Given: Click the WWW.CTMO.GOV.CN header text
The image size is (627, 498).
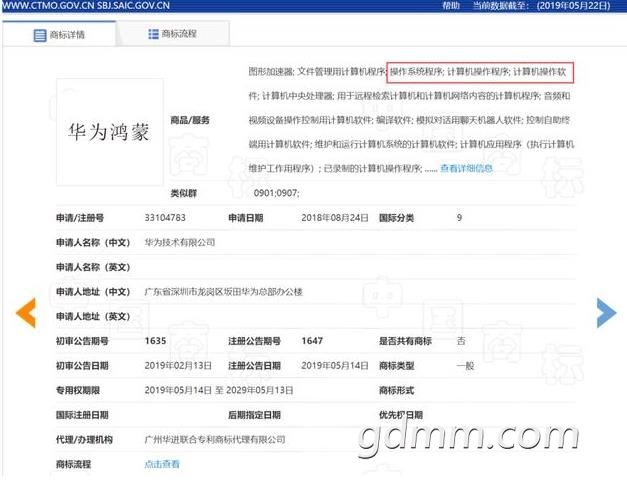Looking at the screenshot, I should 48,6.
